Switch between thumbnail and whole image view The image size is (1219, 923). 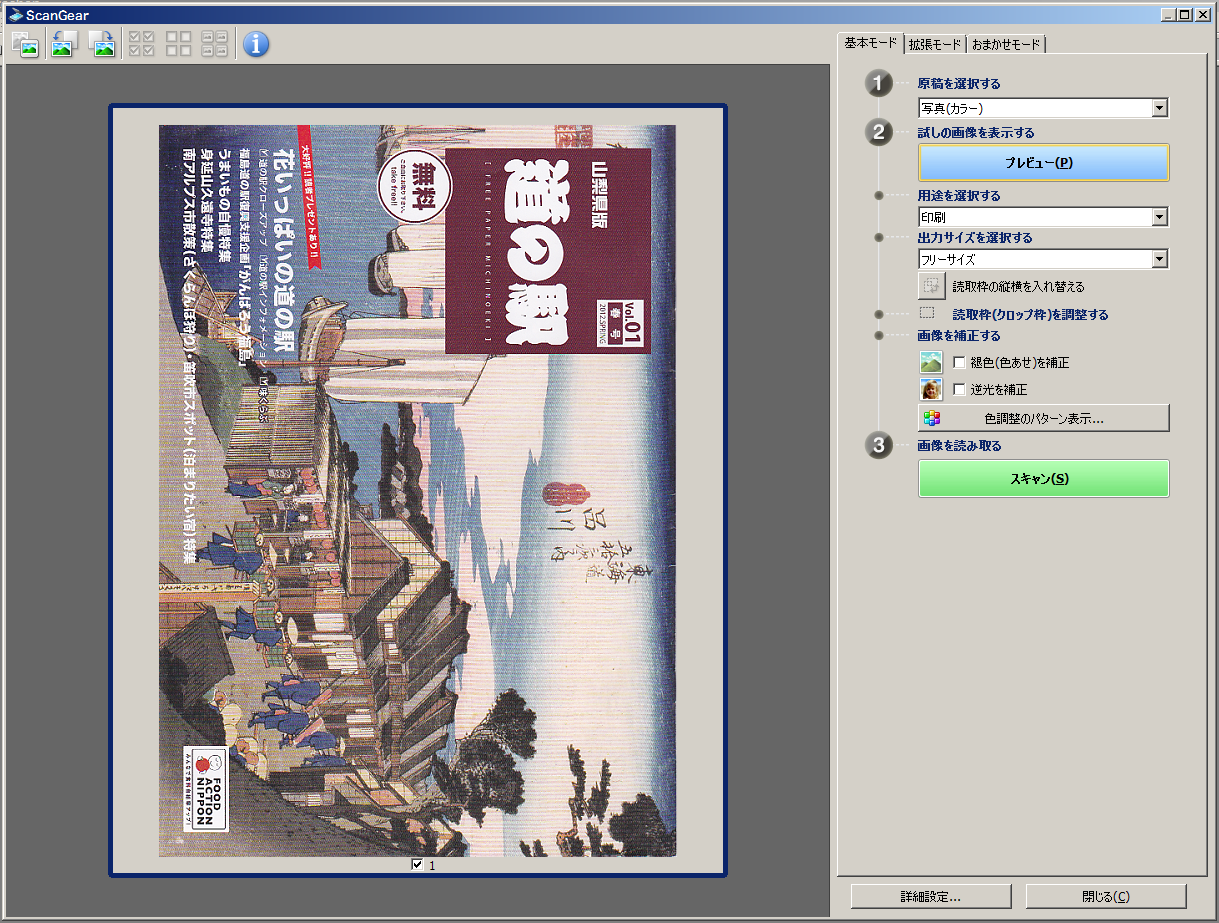tap(24, 44)
